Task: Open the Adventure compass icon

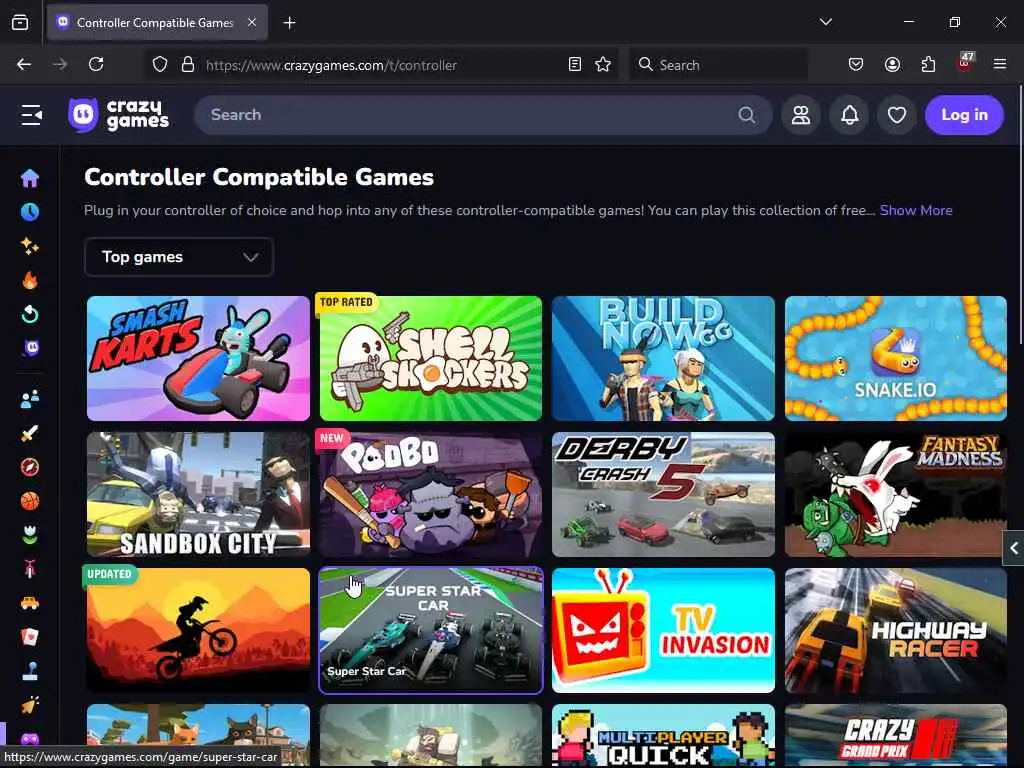Action: point(29,467)
